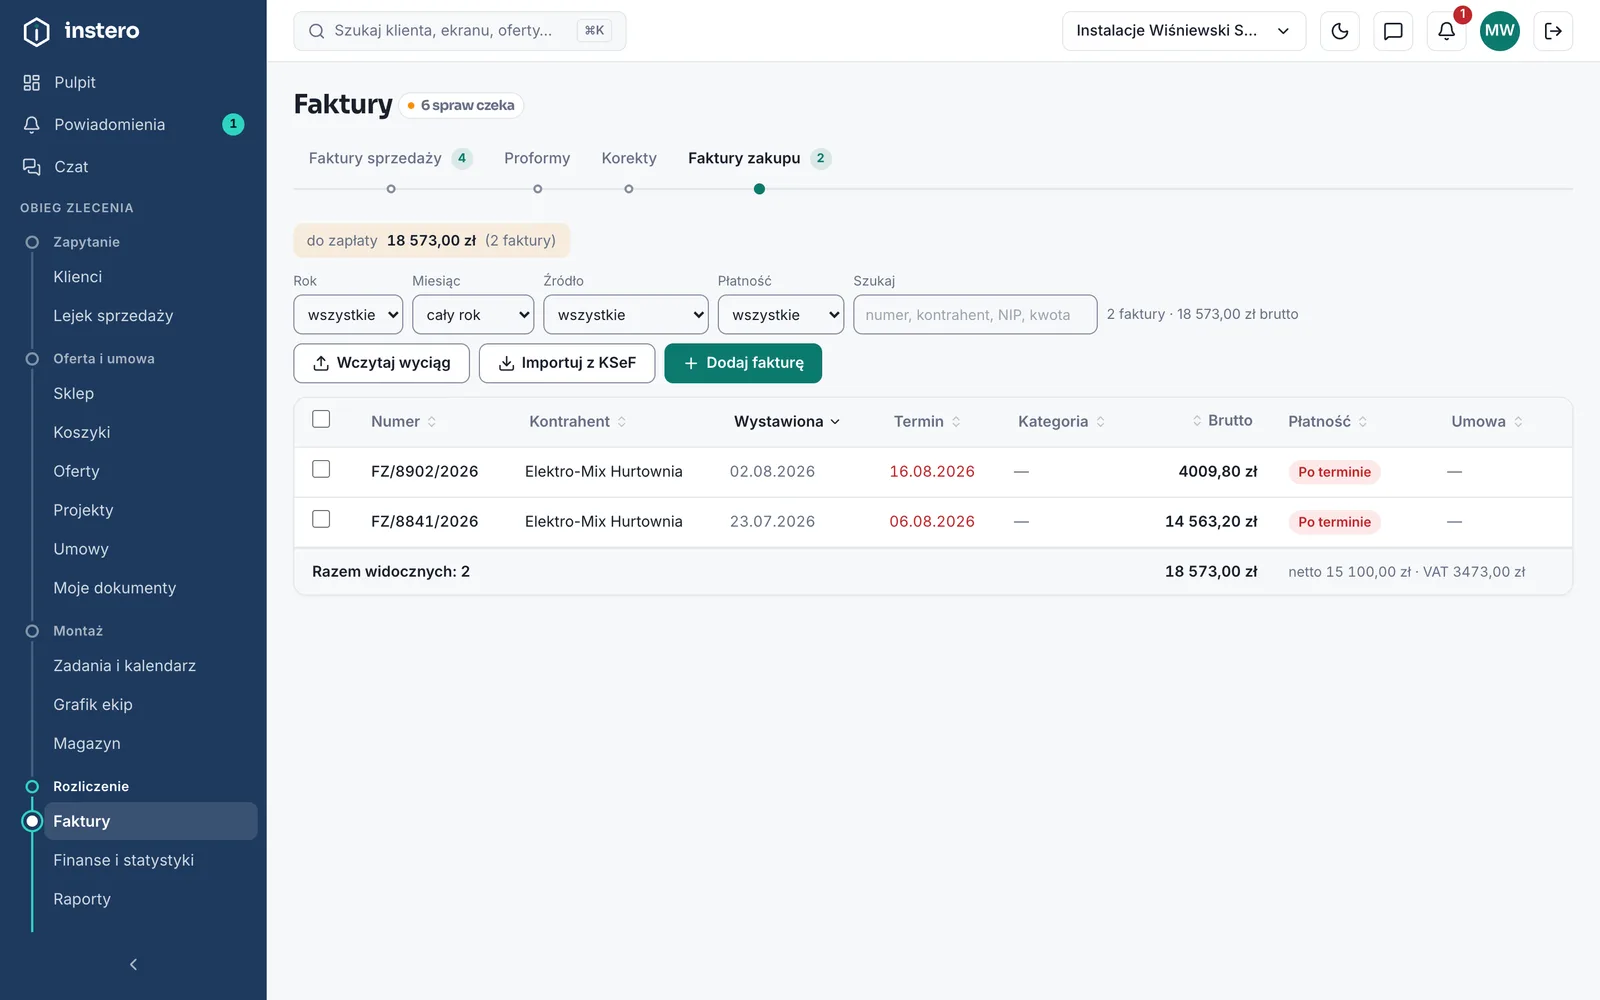Switch to Proformy tab
This screenshot has height=1000, width=1600.
click(x=537, y=158)
